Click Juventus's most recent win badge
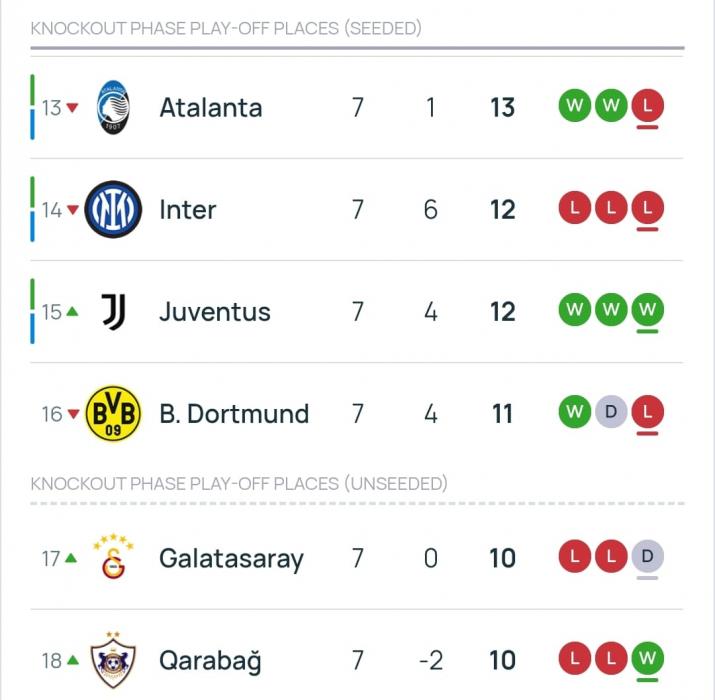Viewport: 715px width, 700px height. coord(648,309)
